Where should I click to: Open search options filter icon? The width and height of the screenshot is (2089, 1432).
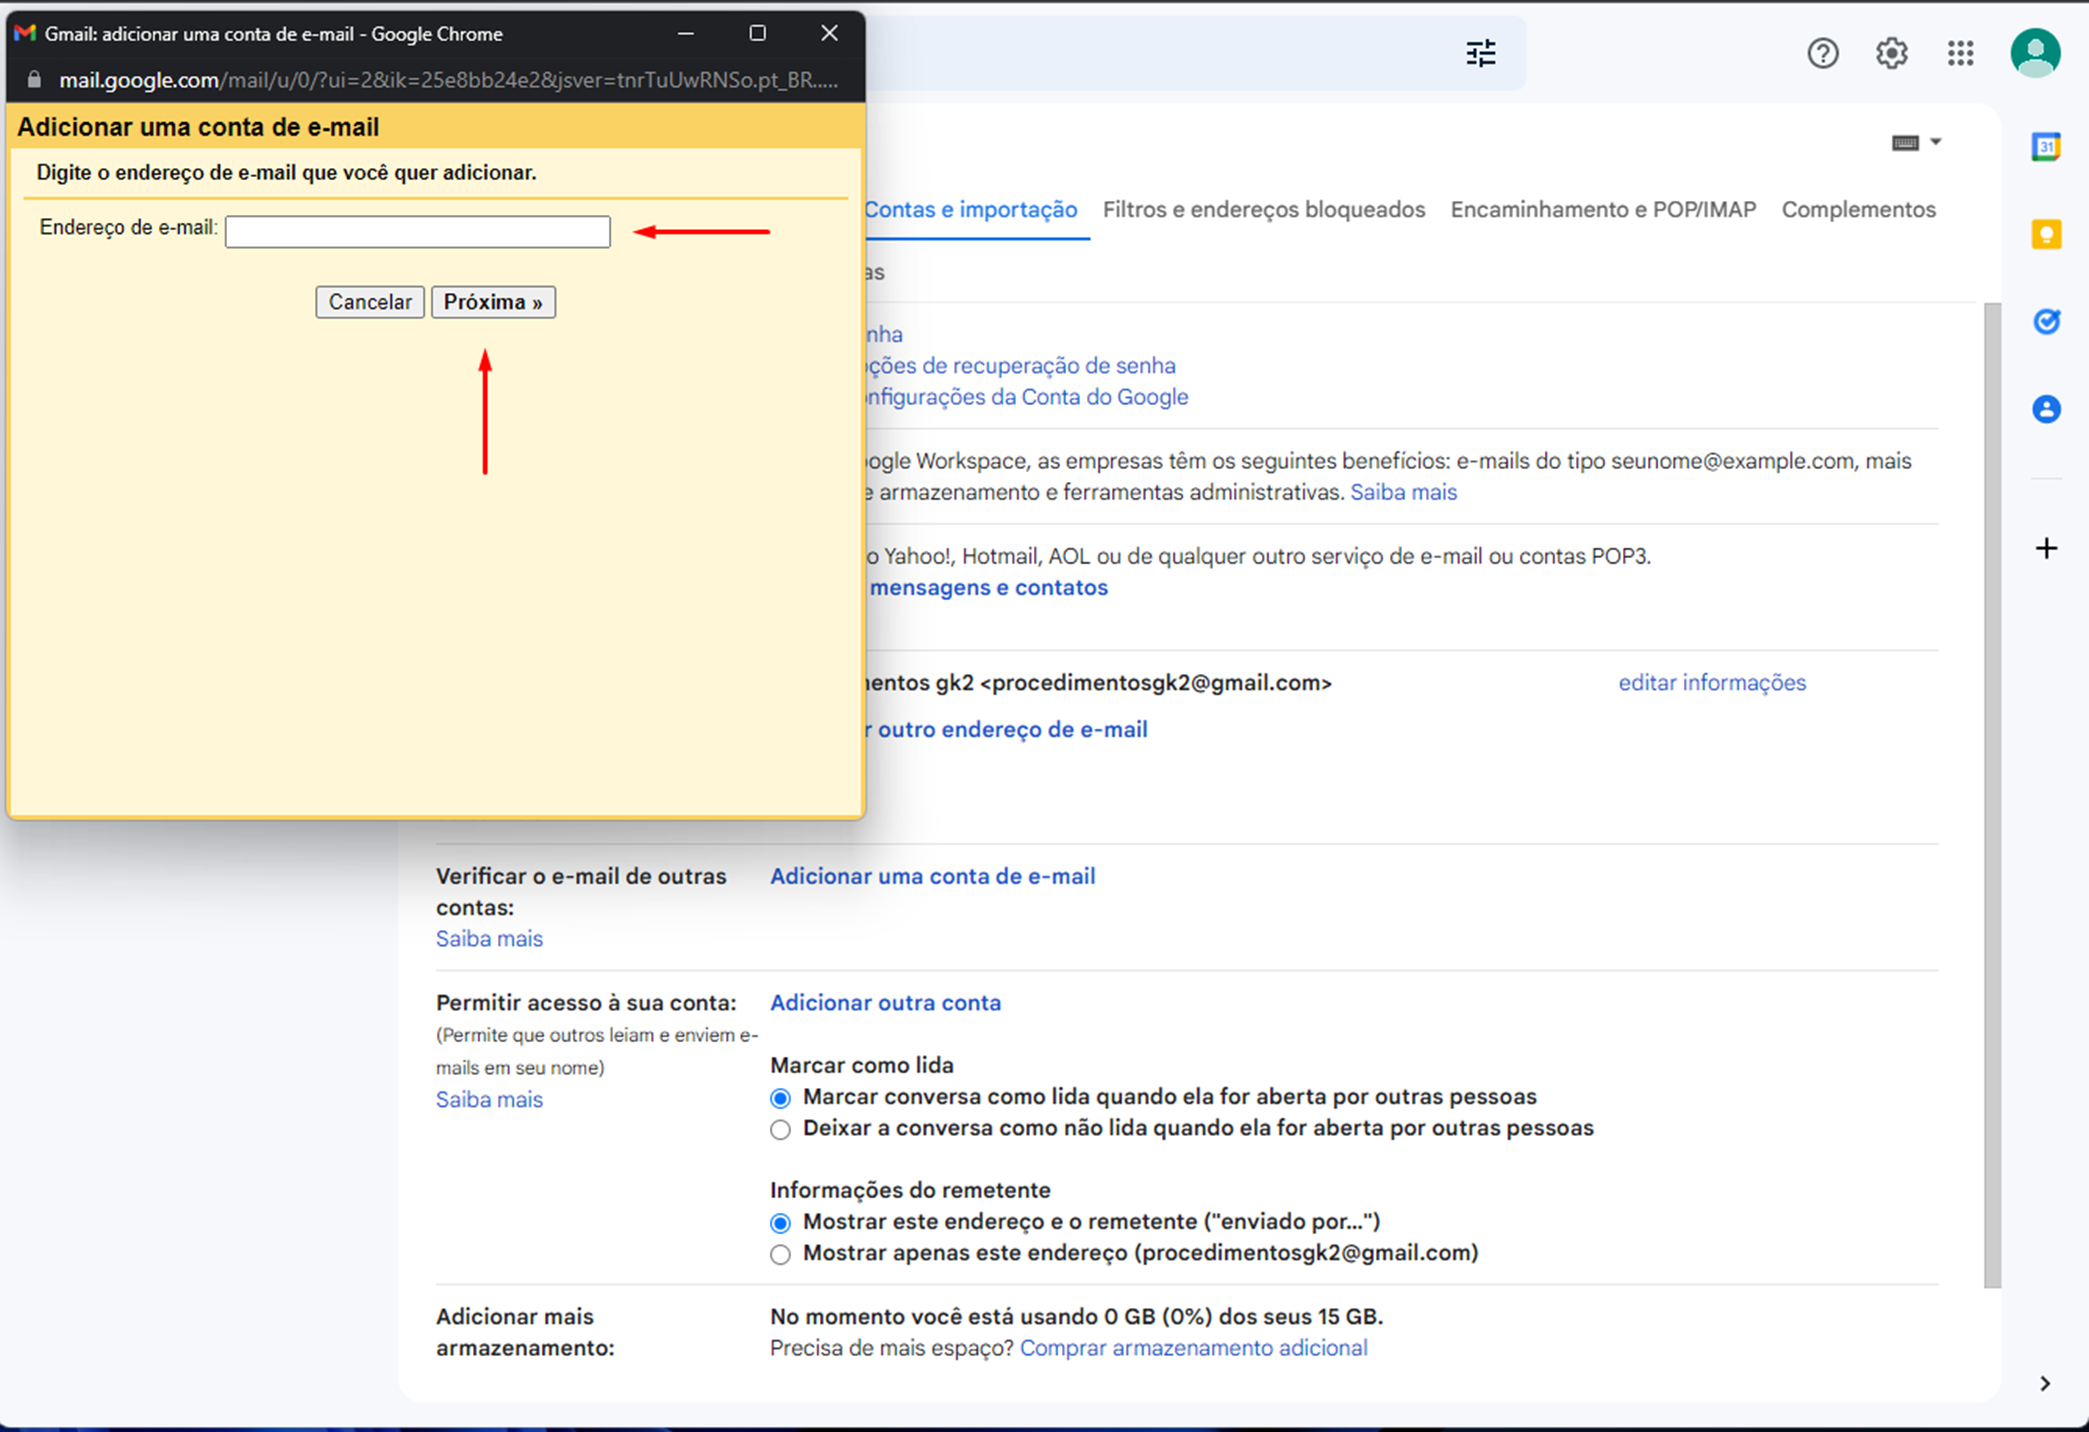coord(1481,53)
